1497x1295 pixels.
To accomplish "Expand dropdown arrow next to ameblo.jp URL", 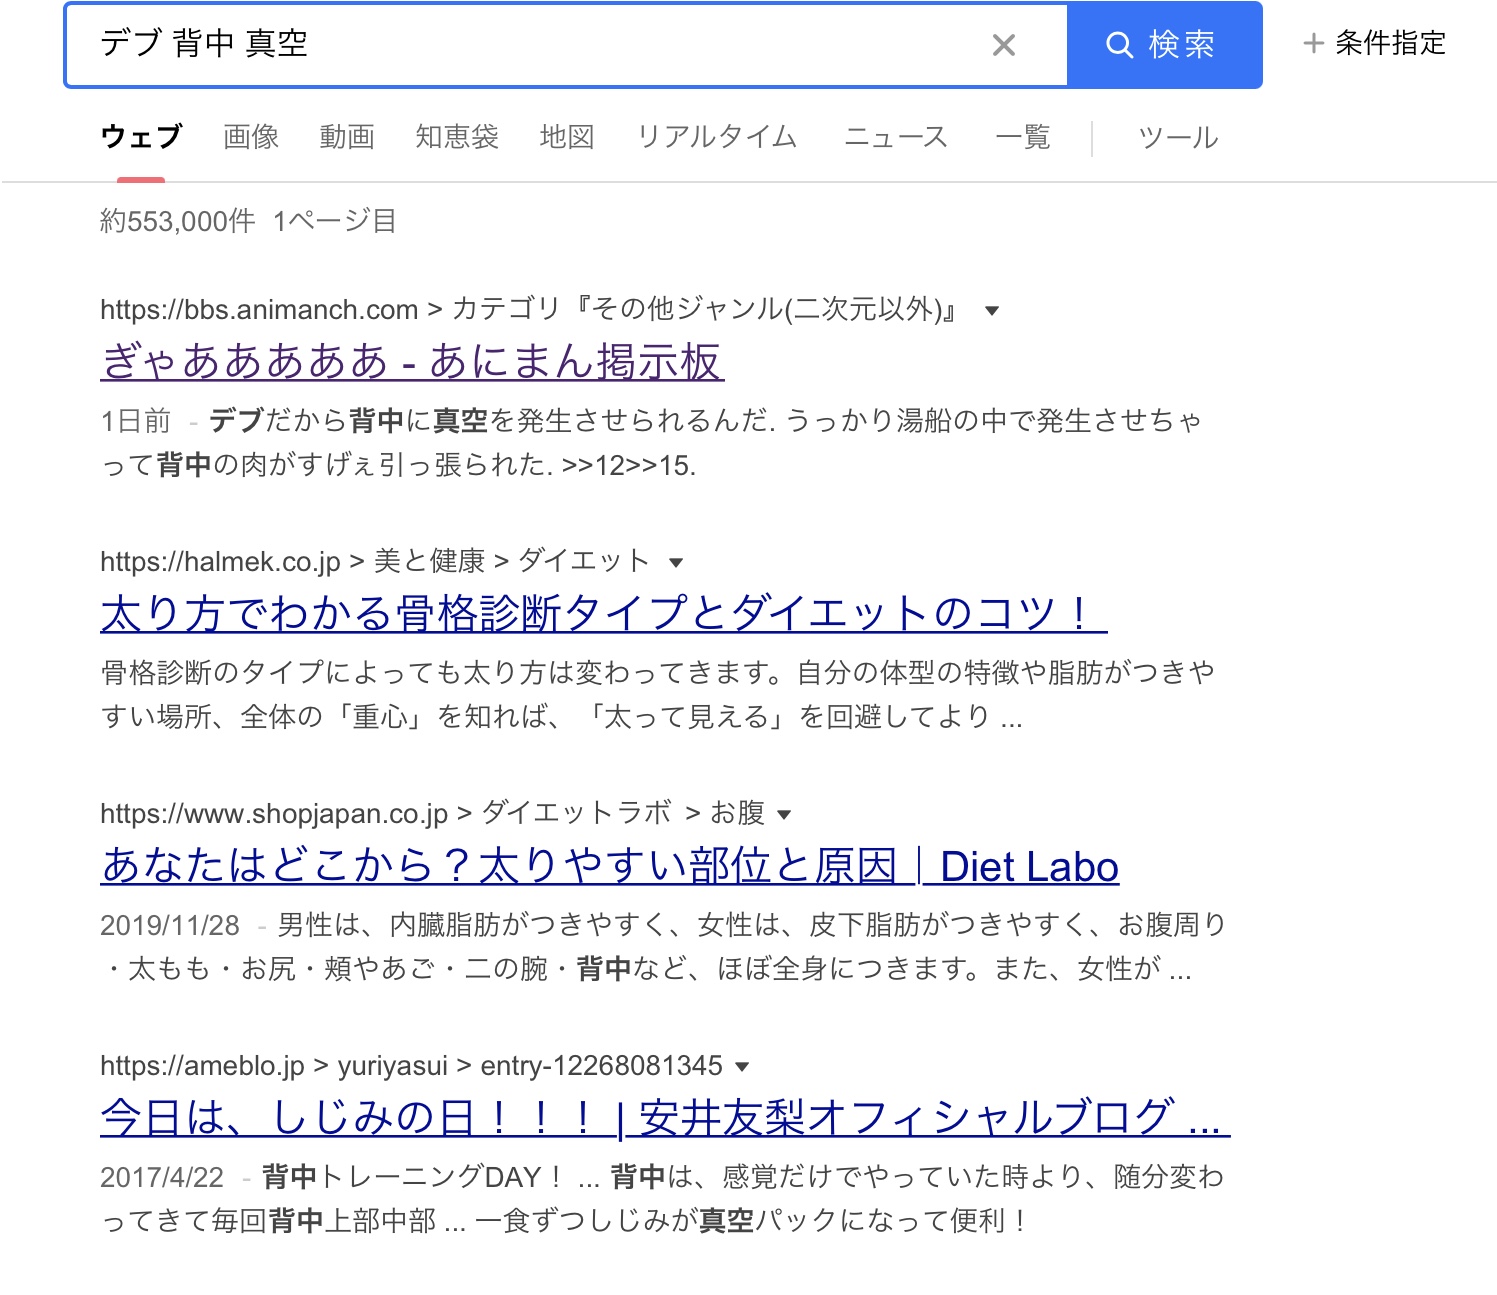I will pos(742,1067).
